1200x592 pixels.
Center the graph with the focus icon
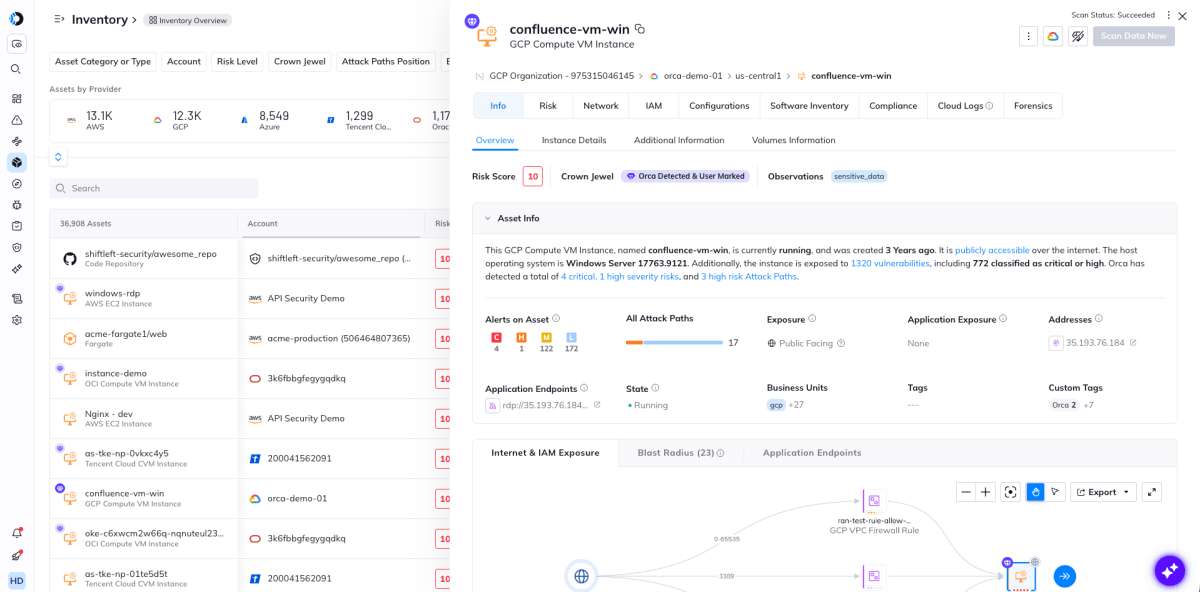click(1010, 492)
